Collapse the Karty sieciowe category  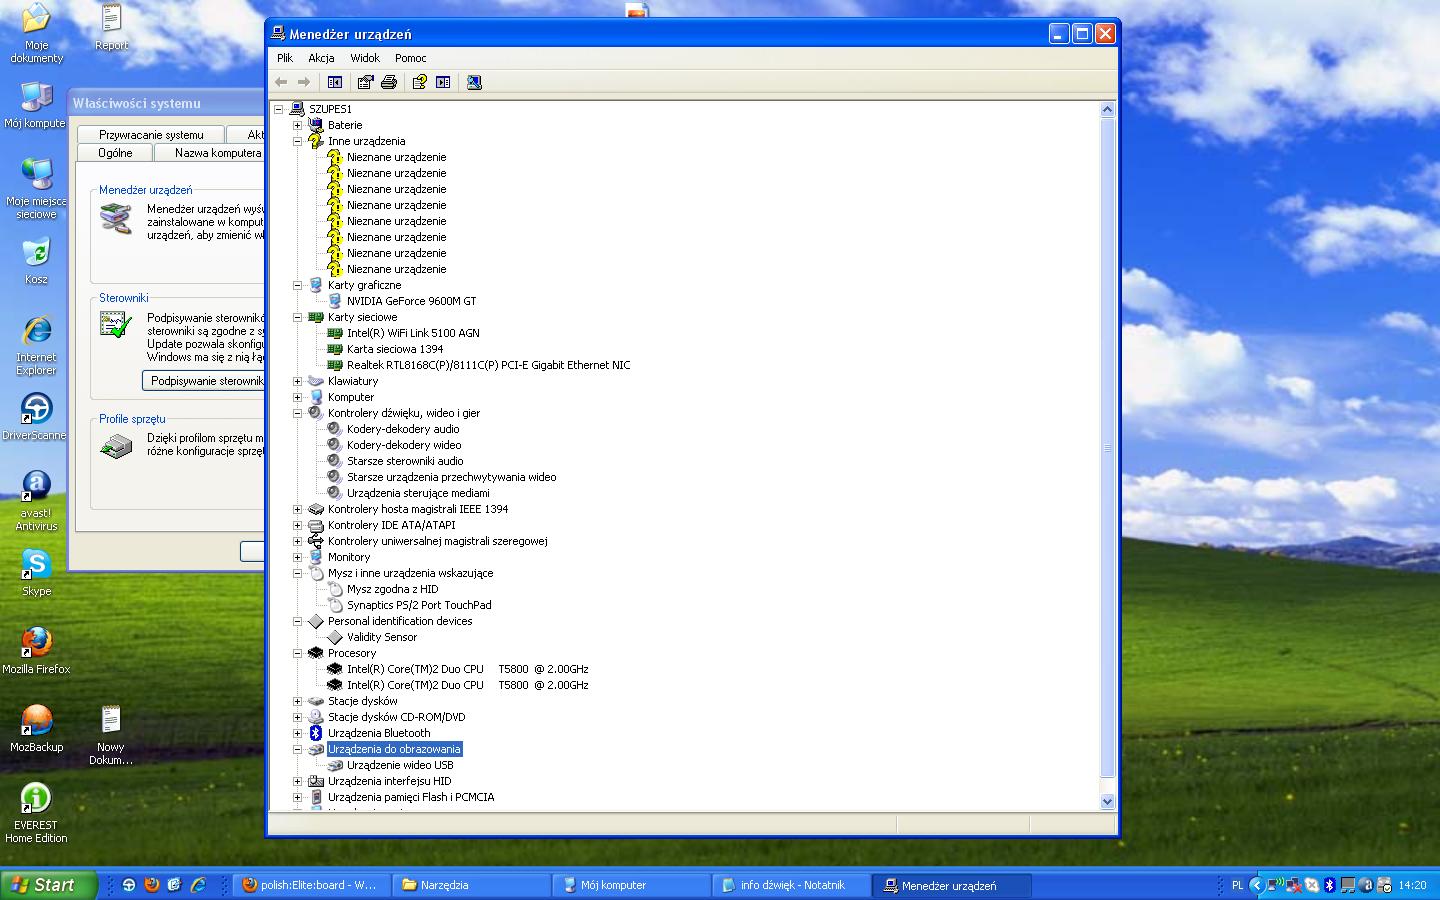(x=297, y=317)
